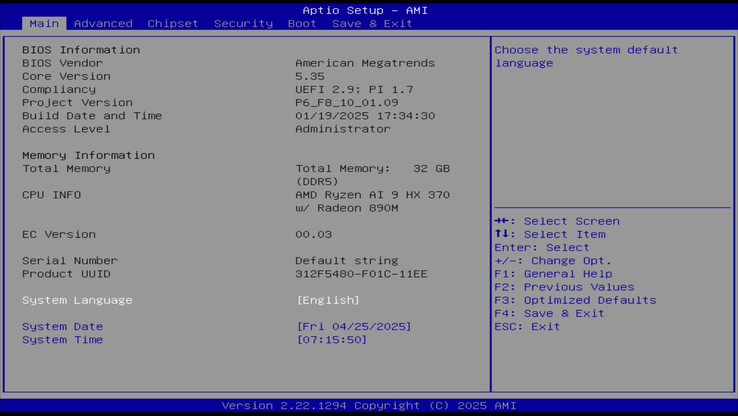Click the EC Version label
Screen dimensions: 738x416
click(x=59, y=234)
